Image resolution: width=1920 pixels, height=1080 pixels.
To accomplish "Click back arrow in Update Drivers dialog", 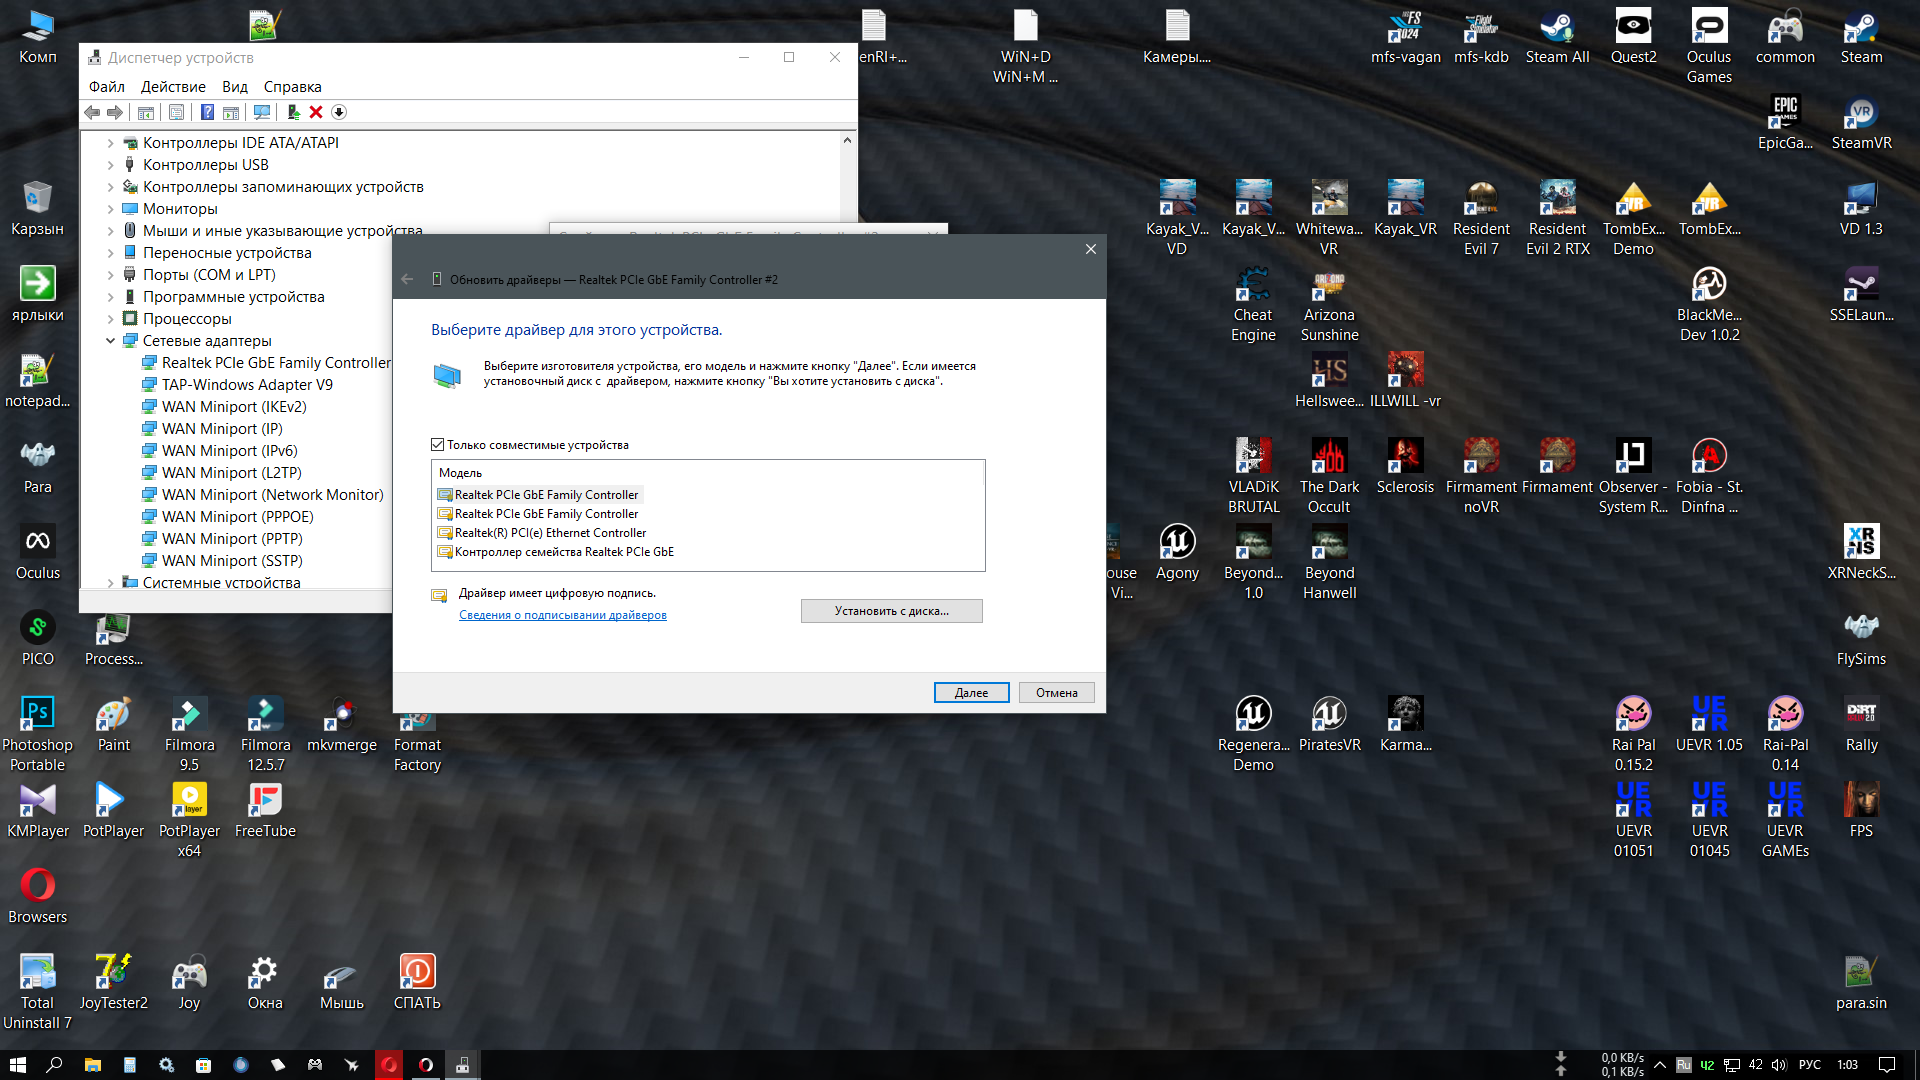I will (407, 279).
